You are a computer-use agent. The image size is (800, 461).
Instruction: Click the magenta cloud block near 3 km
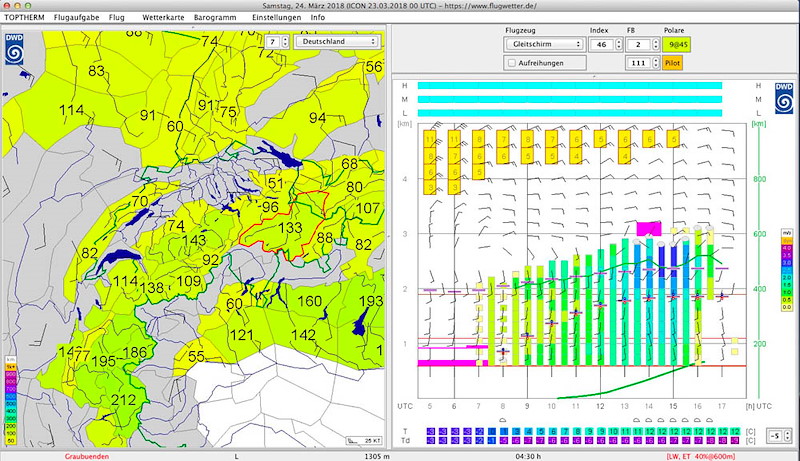[649, 228]
